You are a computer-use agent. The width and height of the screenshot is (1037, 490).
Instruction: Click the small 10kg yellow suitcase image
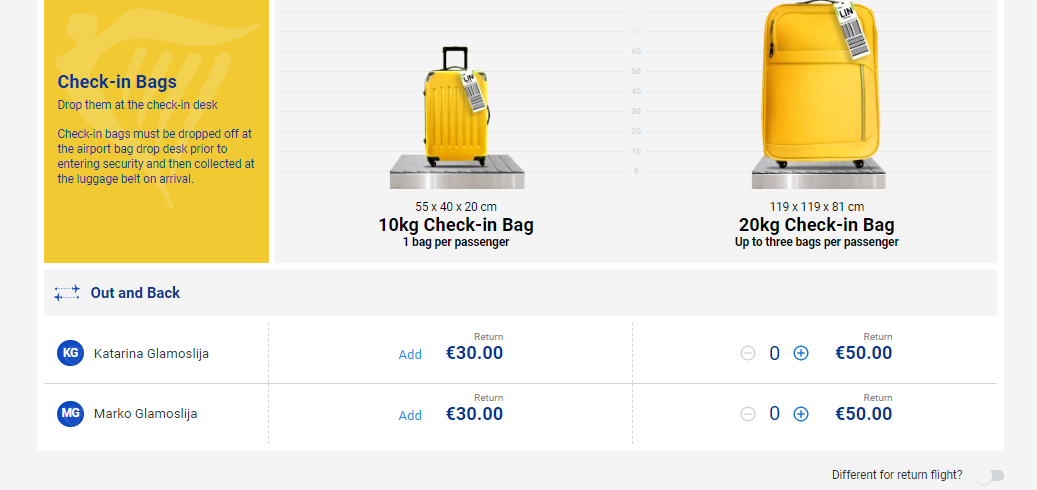[456, 107]
